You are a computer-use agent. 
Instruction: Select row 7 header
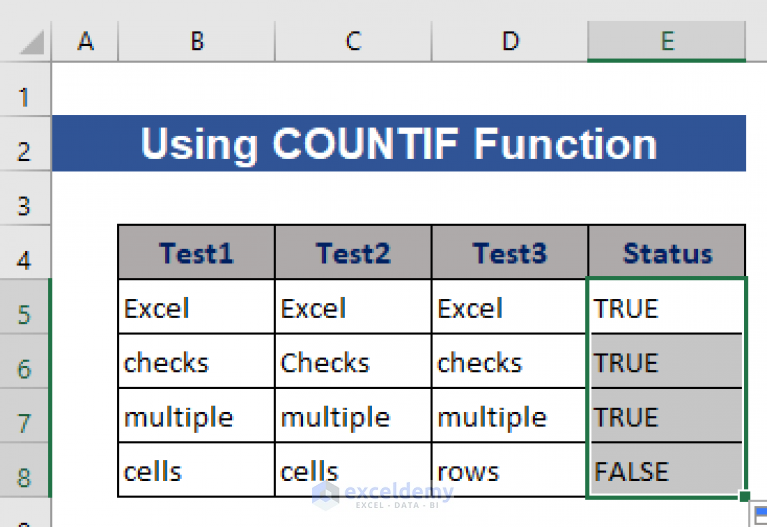[25, 415]
